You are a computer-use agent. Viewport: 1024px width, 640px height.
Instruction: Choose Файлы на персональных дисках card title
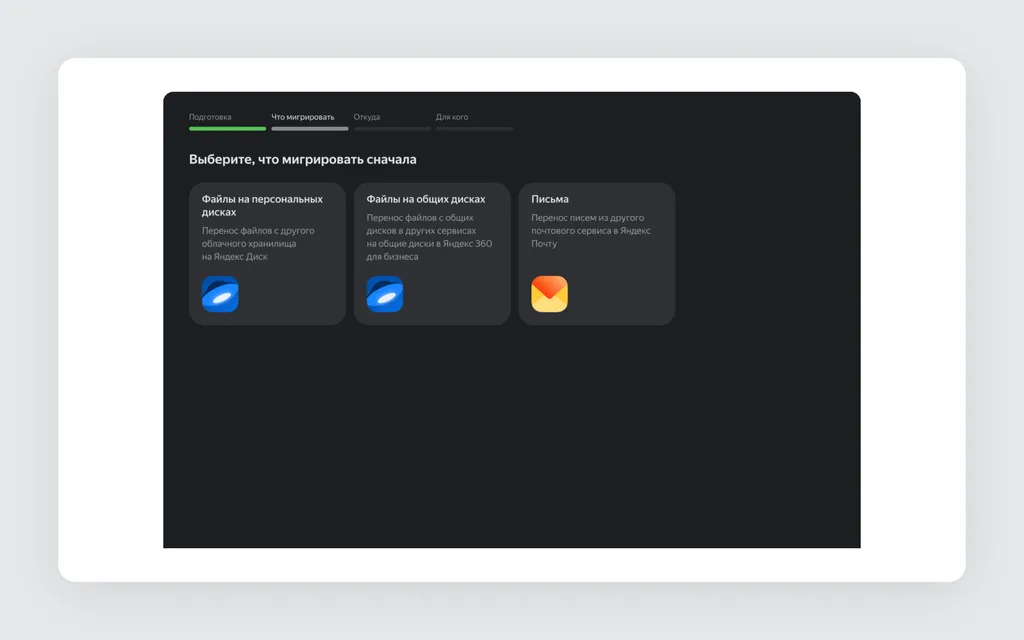(262, 205)
